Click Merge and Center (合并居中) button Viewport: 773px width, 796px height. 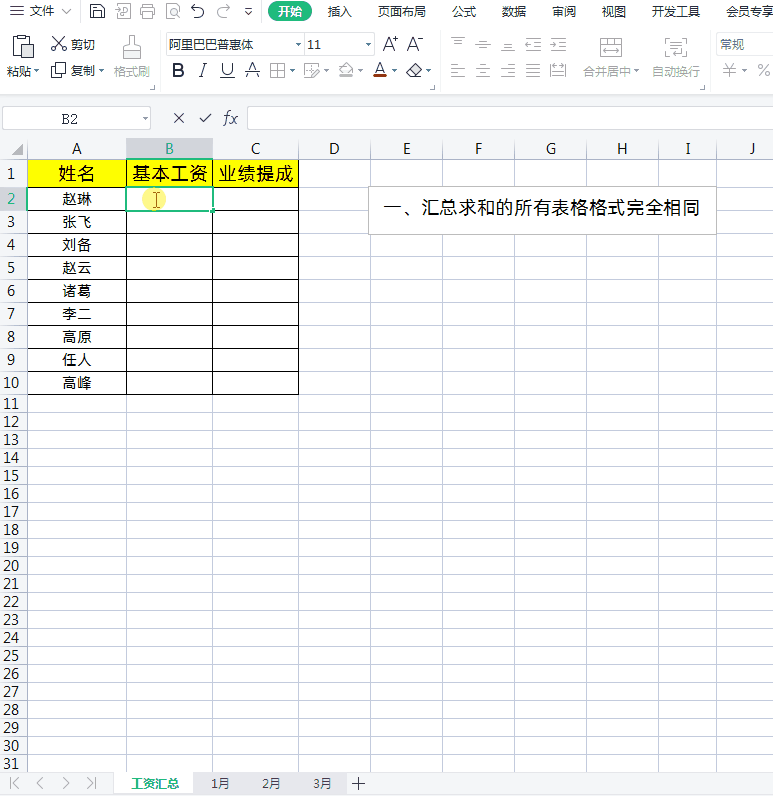[611, 57]
